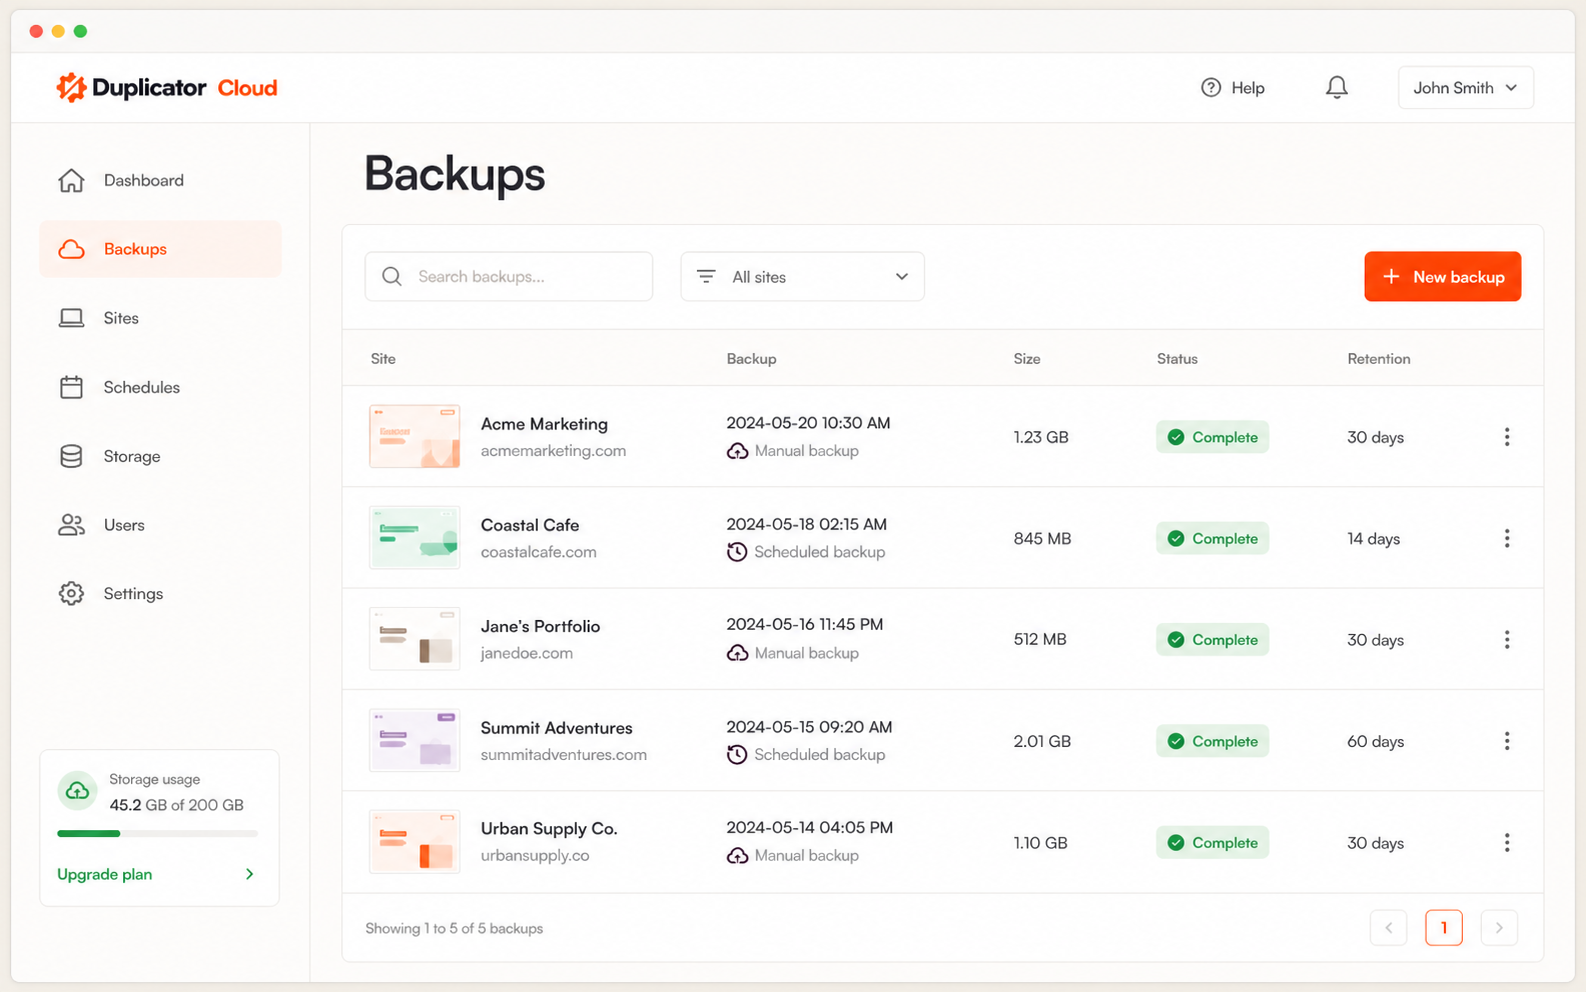Click the Complete status badge for Urban Supply Co.
1586x992 pixels.
point(1212,843)
